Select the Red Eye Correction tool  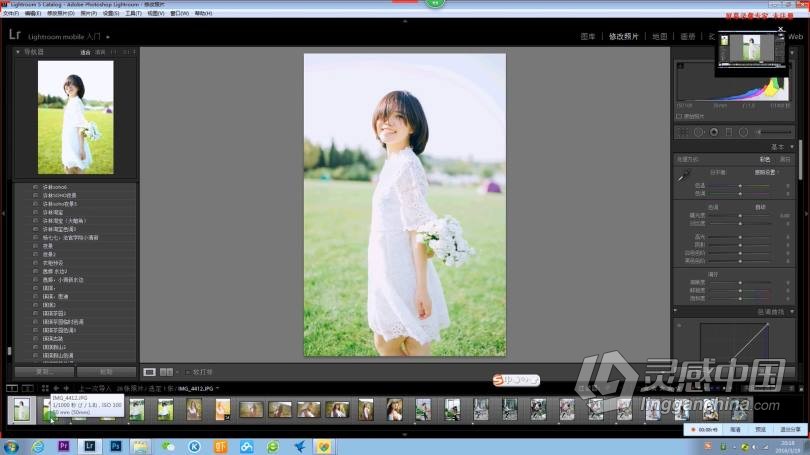(714, 133)
